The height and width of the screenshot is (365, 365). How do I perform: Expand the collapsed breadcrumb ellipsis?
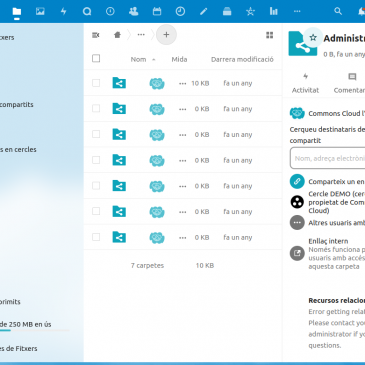(141, 35)
